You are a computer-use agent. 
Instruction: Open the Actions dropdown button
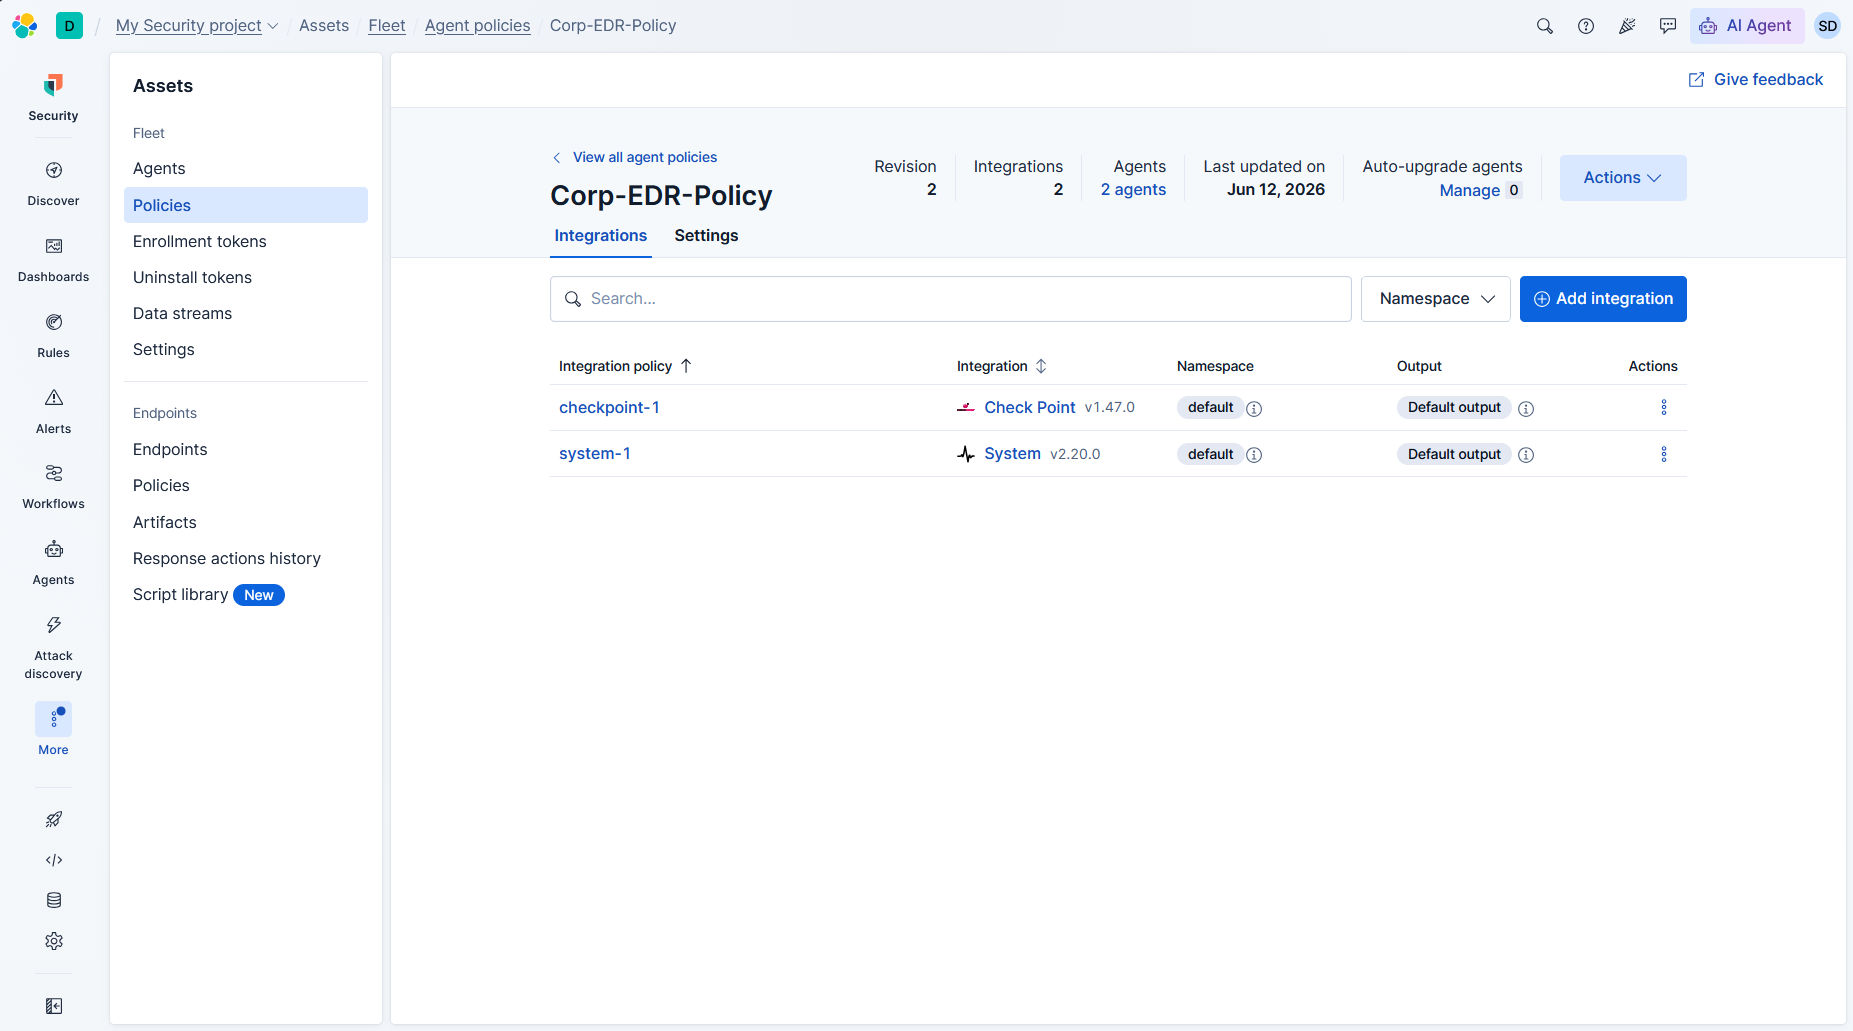[x=1623, y=178]
